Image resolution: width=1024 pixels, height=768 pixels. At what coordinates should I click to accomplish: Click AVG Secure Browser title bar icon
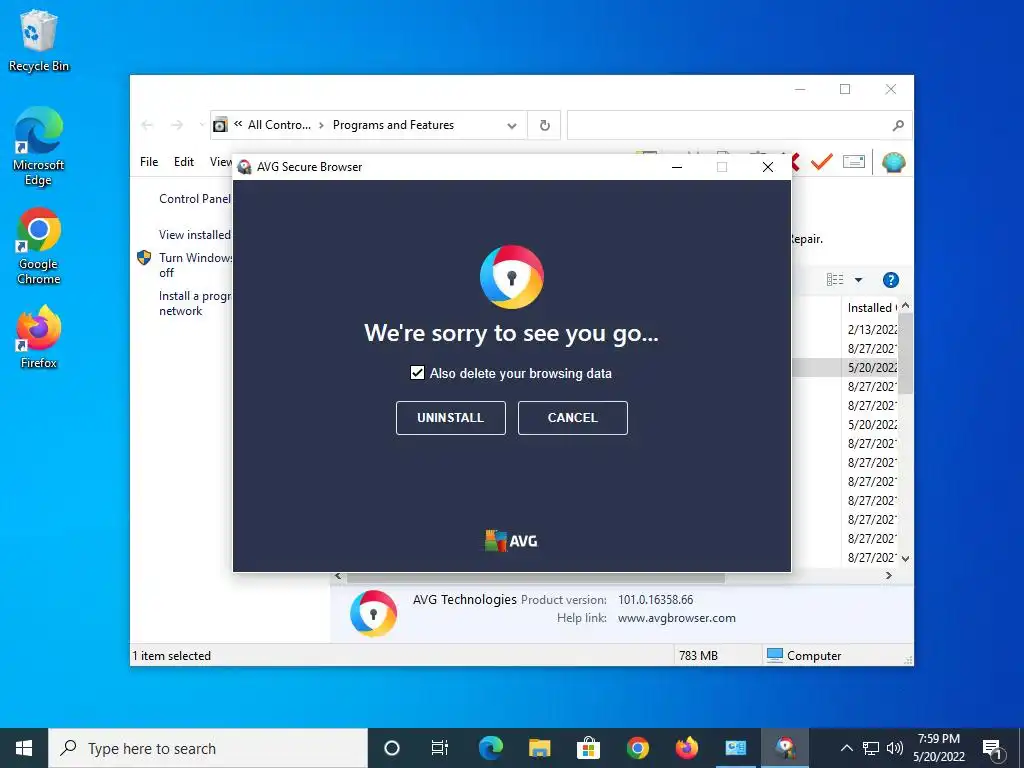click(245, 167)
